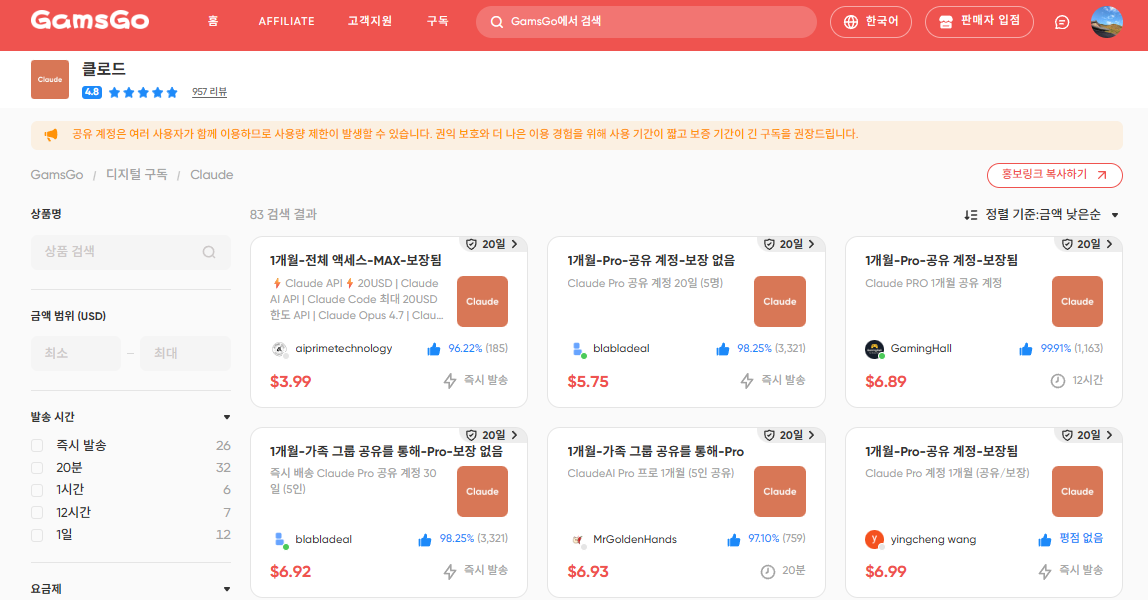Expand 20일 warranty chevron on $5.75 card

coord(812,244)
